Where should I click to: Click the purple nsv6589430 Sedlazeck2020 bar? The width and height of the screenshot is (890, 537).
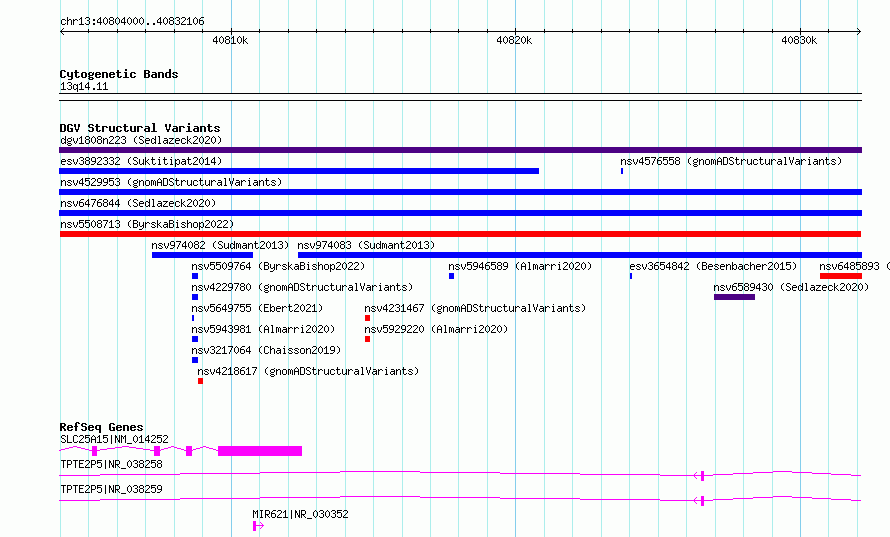734,297
